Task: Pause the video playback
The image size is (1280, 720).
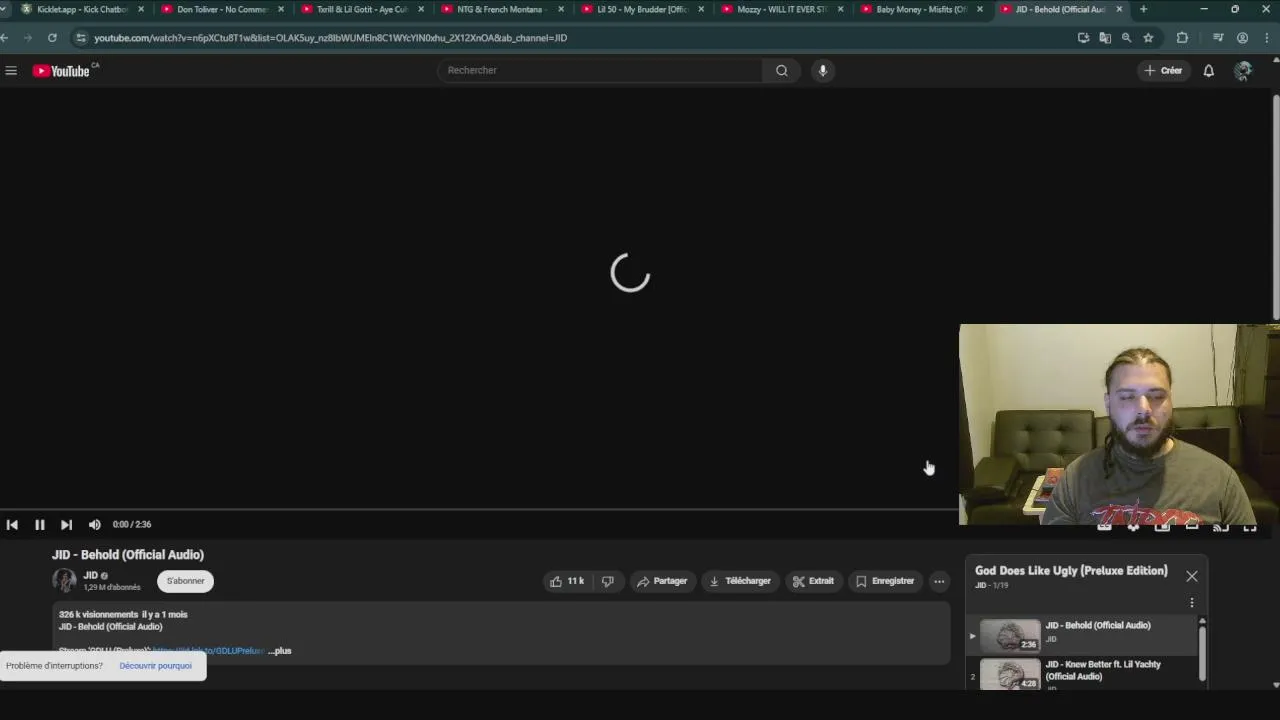Action: click(39, 524)
